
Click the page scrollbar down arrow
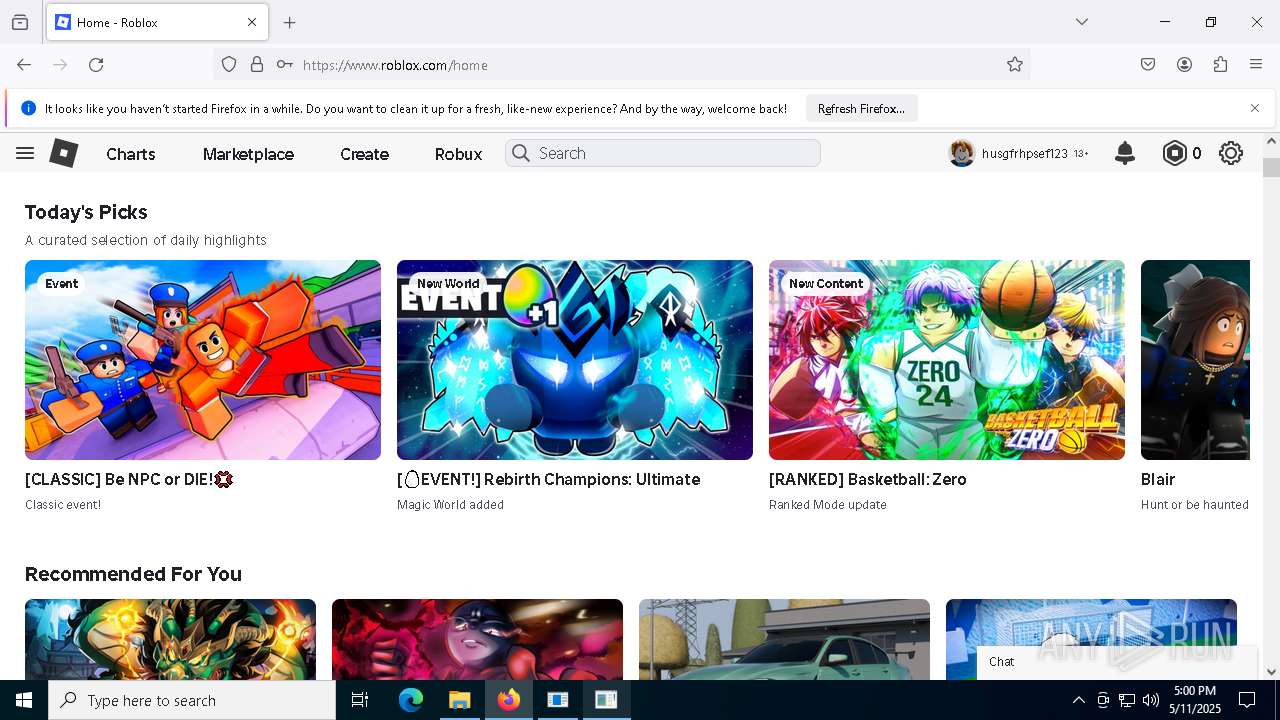pos(1271,672)
